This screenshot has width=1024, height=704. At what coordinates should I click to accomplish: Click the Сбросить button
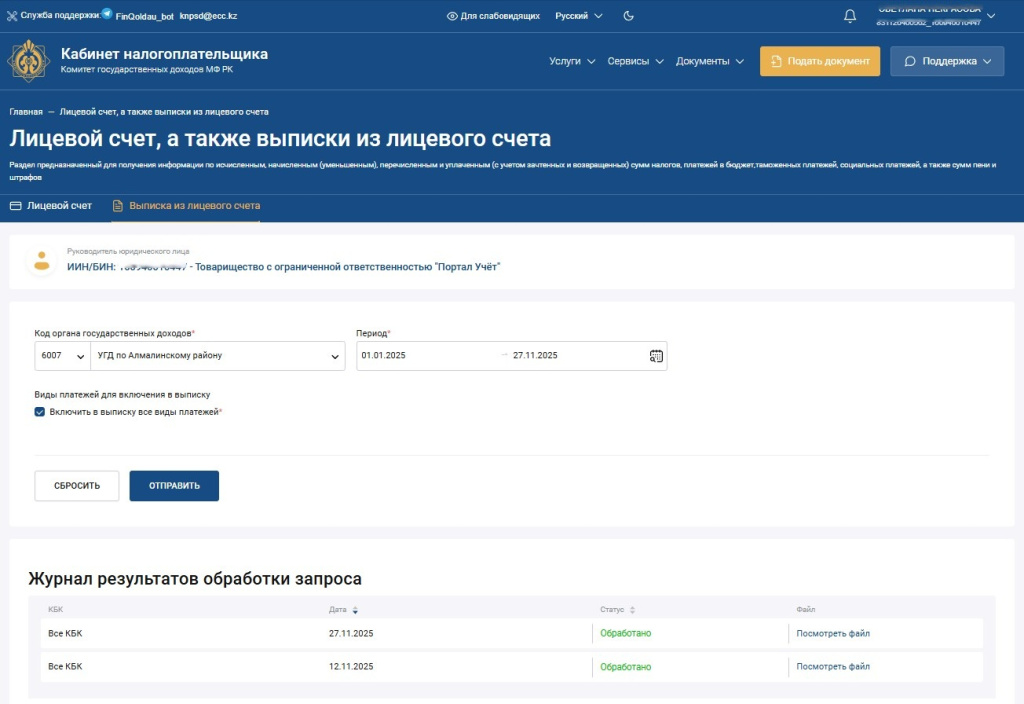77,486
